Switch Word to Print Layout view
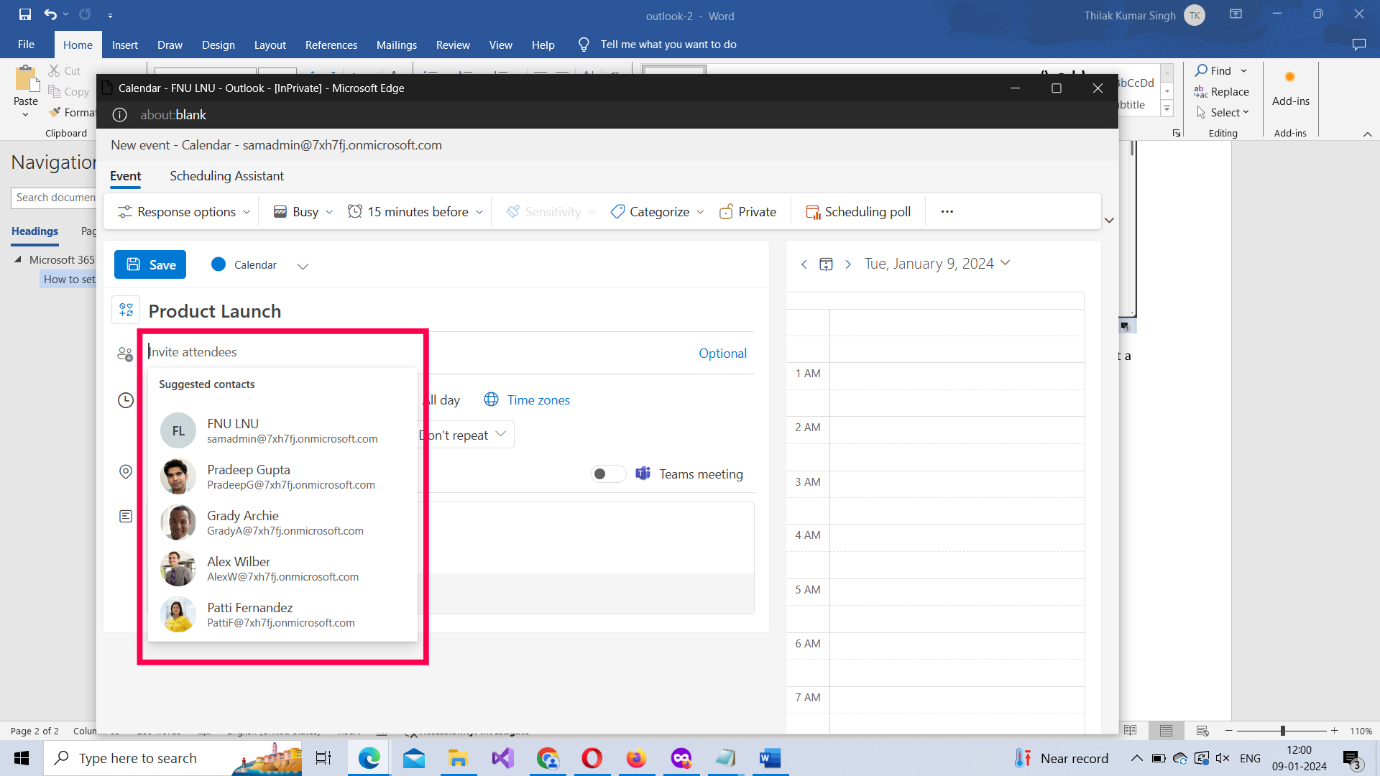 pyautogui.click(x=1166, y=731)
